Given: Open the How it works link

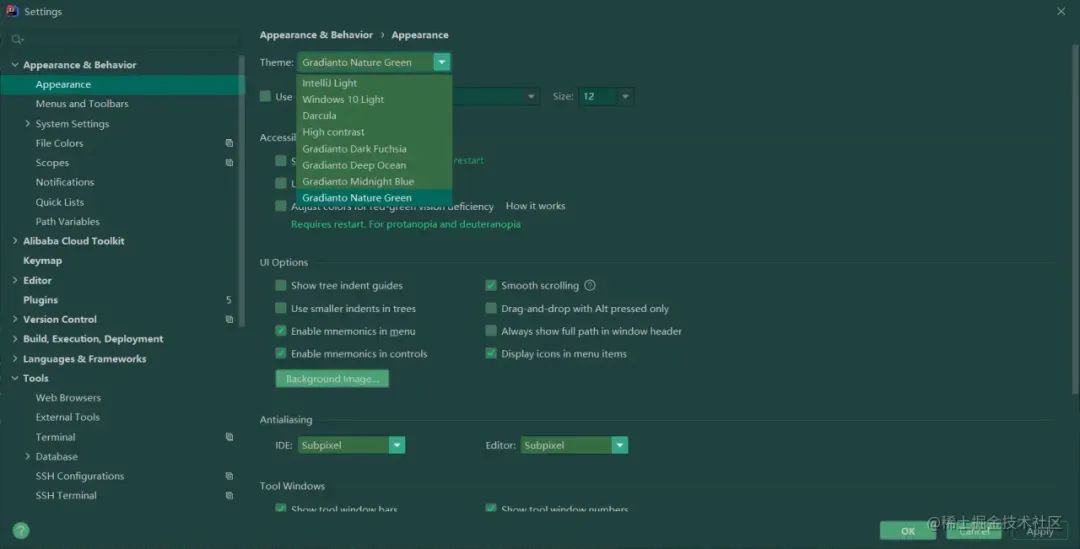Looking at the screenshot, I should [535, 206].
